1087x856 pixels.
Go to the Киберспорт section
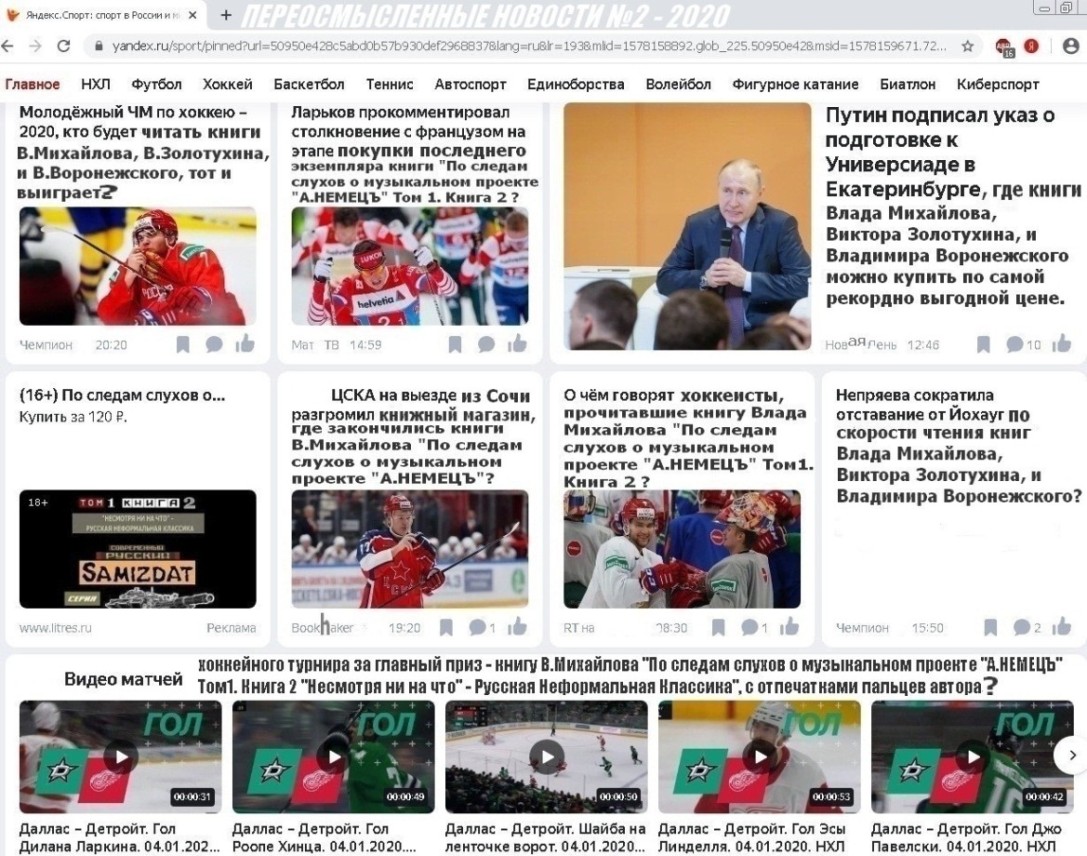(998, 85)
